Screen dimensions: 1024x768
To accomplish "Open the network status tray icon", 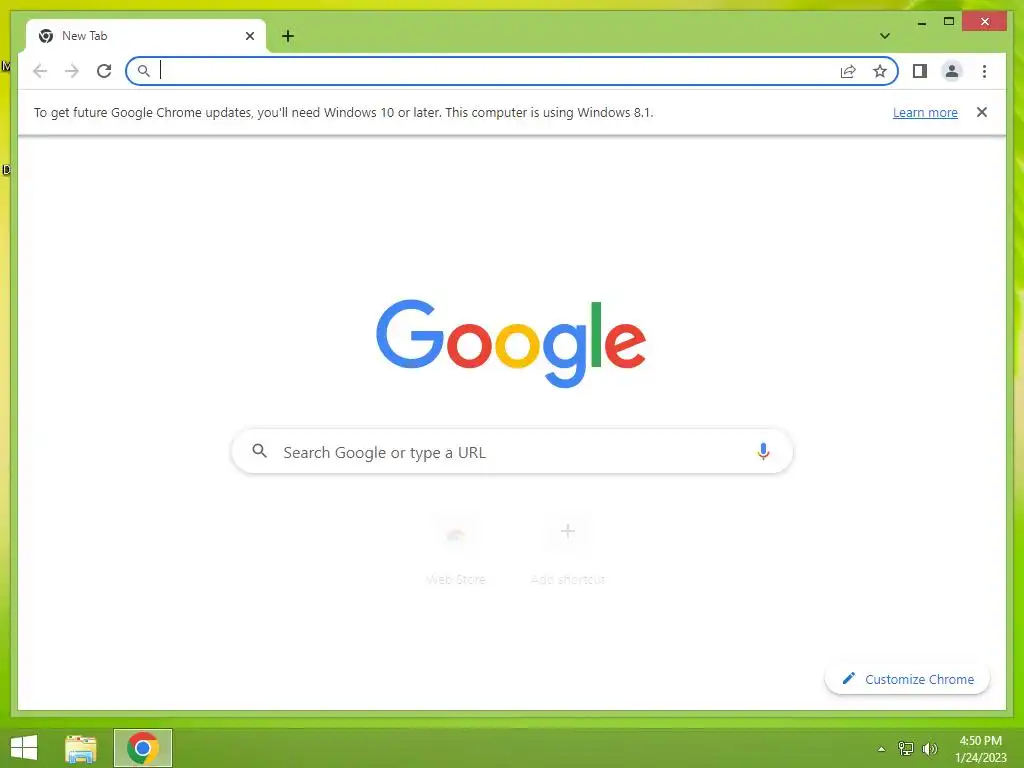I will [x=906, y=748].
